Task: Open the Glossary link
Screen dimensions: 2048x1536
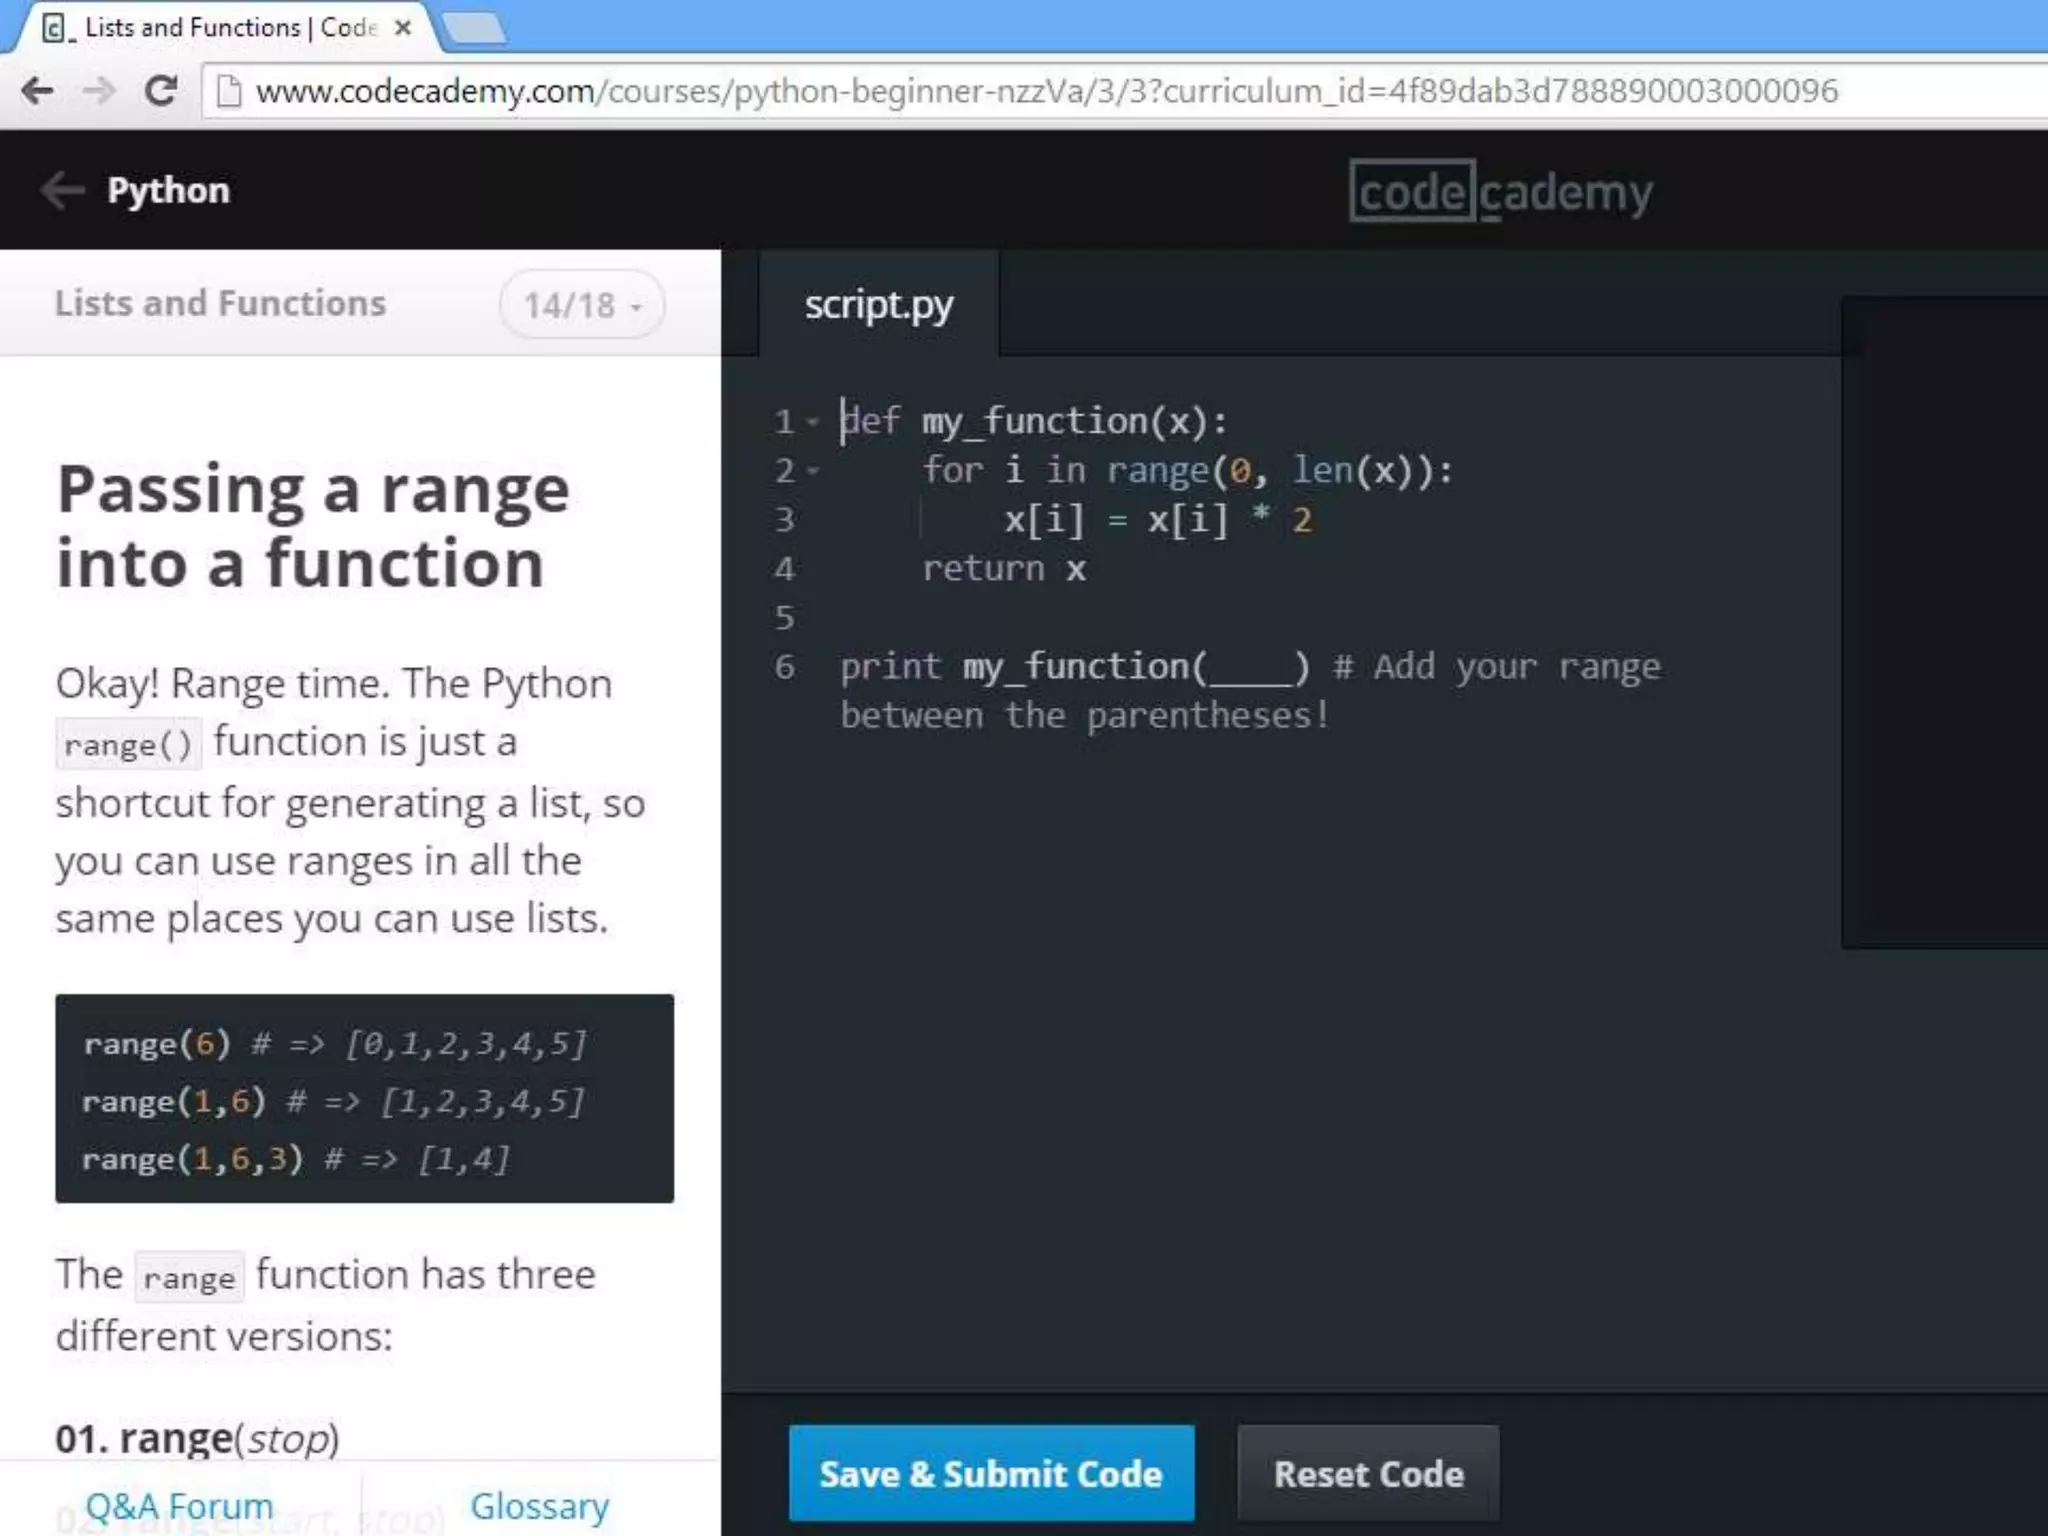Action: coord(540,1505)
